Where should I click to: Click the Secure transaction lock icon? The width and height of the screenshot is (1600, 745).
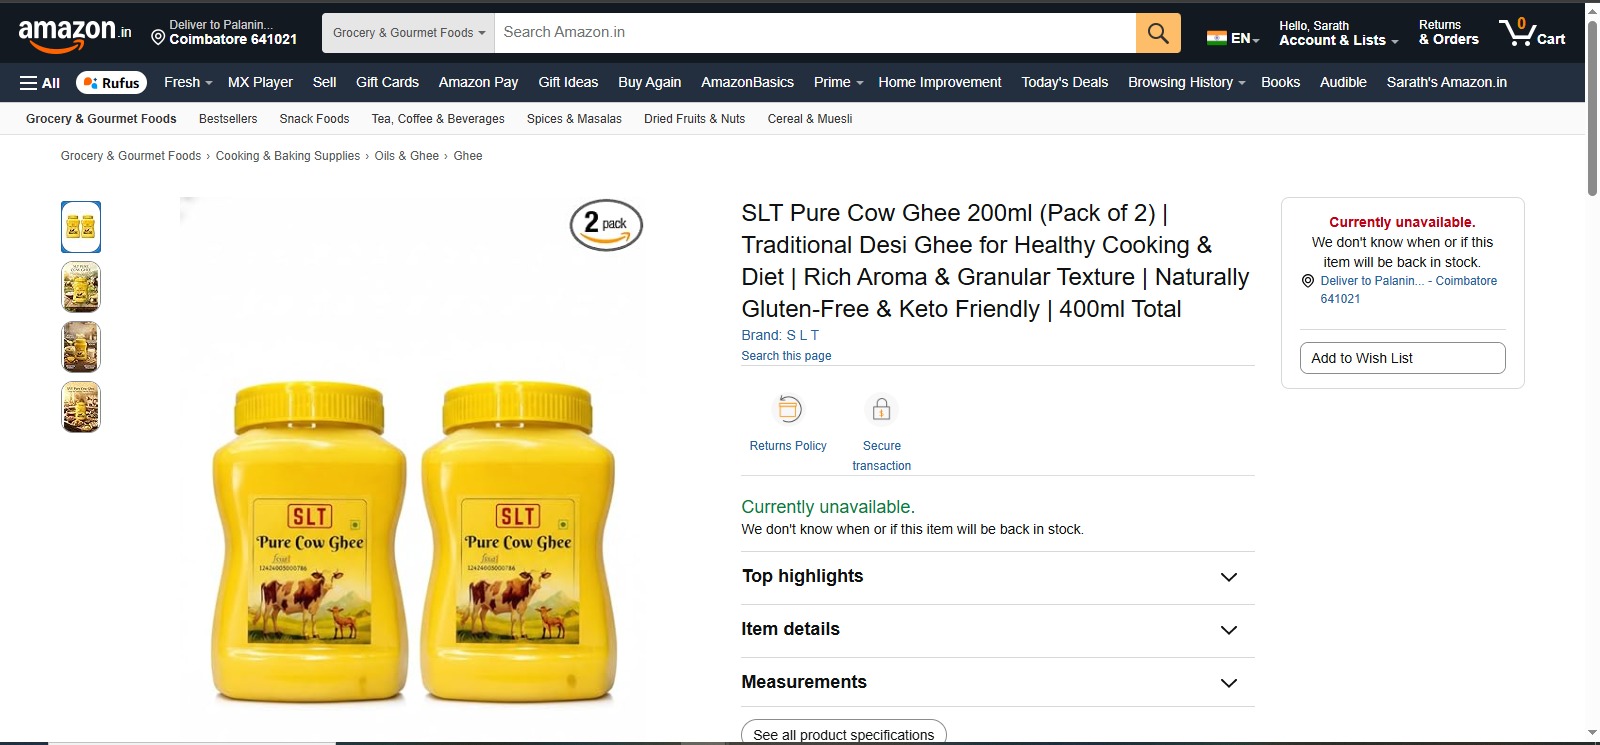coord(881,409)
